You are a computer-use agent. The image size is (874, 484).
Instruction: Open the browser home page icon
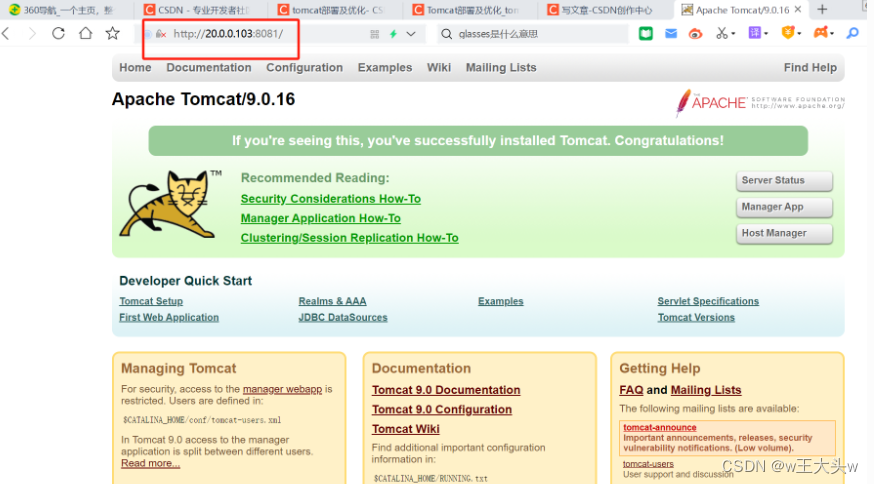[85, 33]
